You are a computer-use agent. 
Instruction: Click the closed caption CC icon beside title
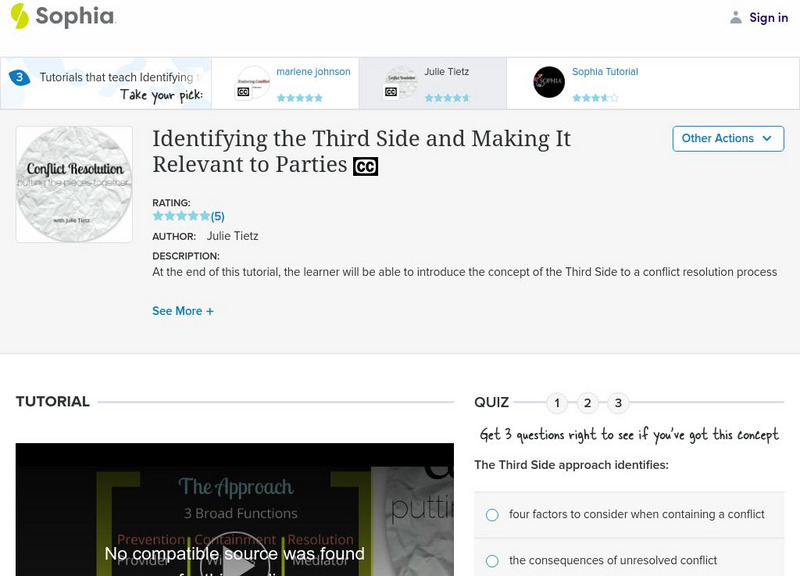pyautogui.click(x=365, y=166)
